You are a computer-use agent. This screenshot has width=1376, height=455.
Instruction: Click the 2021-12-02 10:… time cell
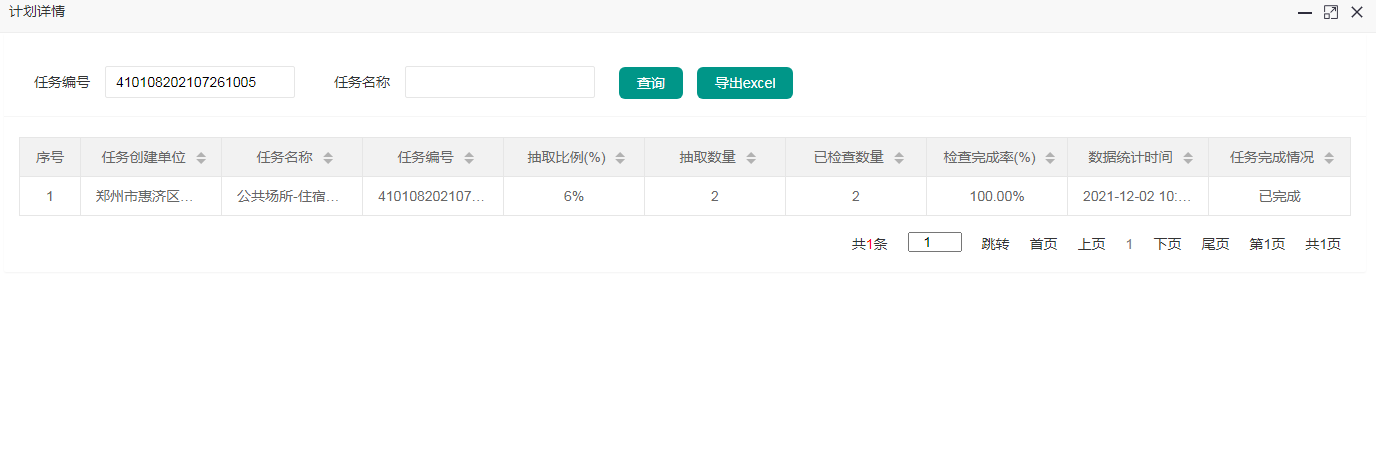(x=1138, y=196)
